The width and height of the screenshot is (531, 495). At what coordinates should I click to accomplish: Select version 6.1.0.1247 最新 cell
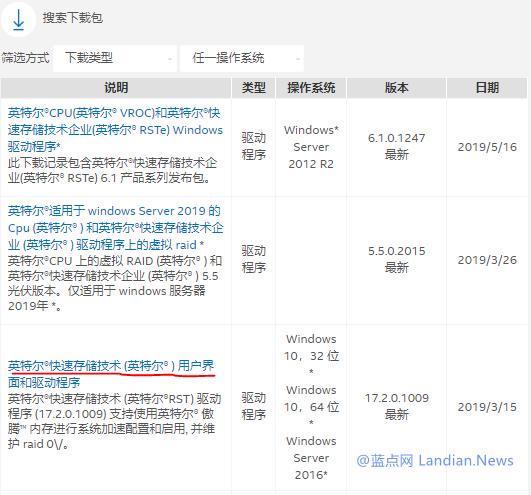[396, 147]
